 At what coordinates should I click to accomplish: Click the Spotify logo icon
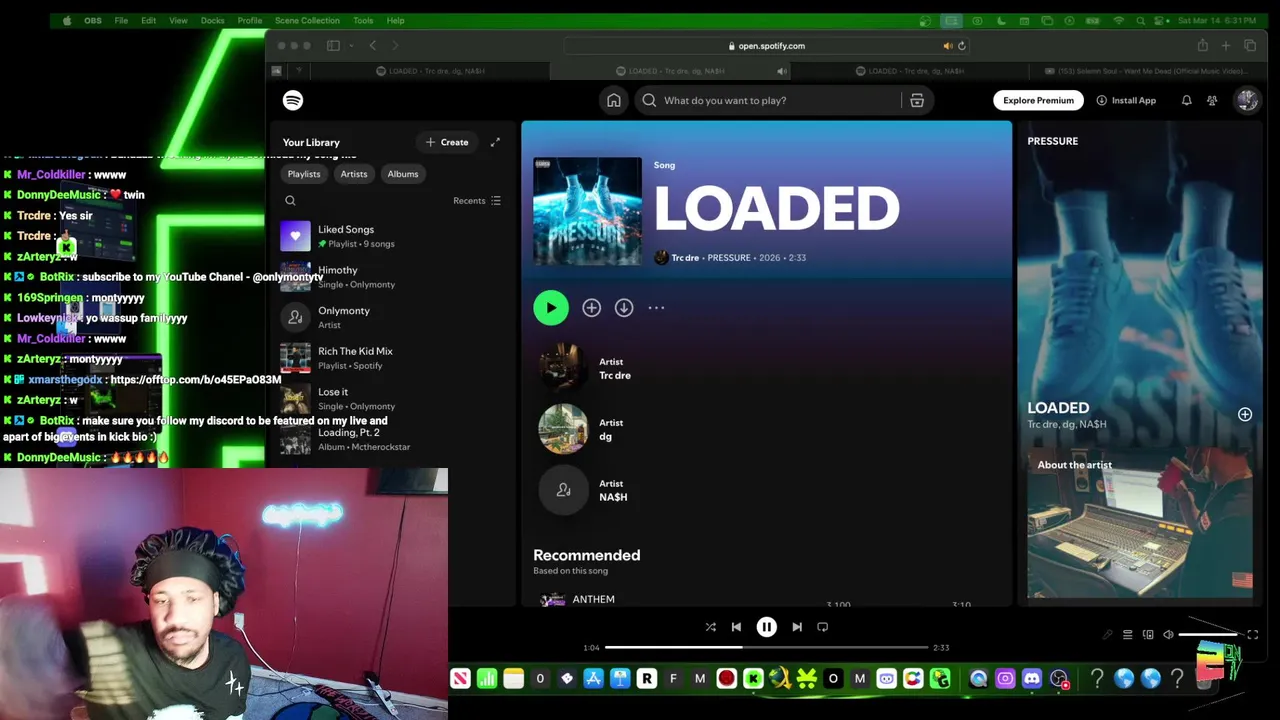pyautogui.click(x=293, y=100)
